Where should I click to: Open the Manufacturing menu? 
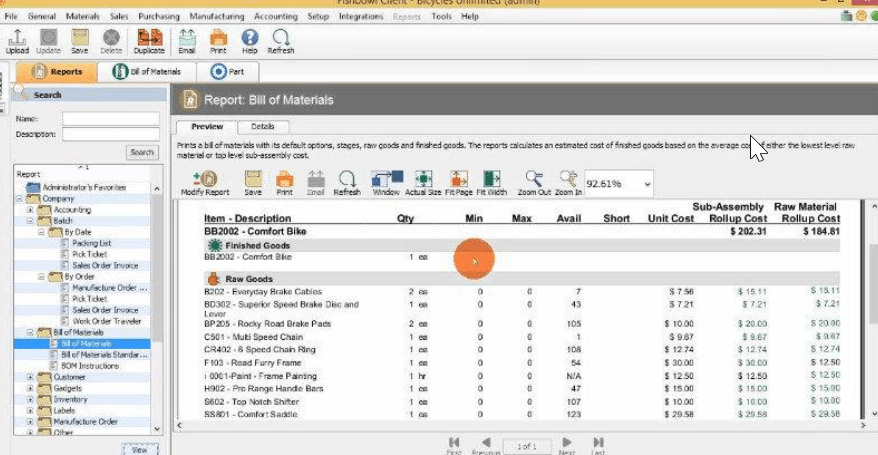pyautogui.click(x=217, y=16)
